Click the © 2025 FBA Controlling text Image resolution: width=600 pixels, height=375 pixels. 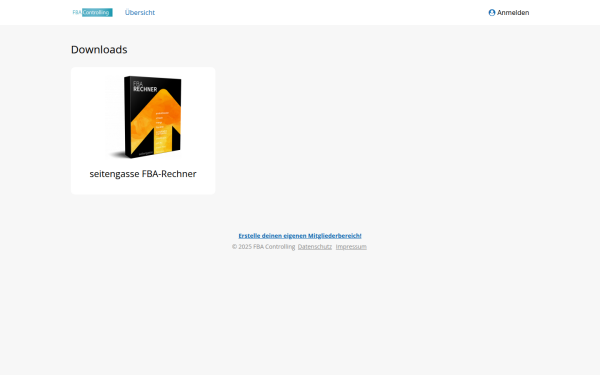(263, 247)
